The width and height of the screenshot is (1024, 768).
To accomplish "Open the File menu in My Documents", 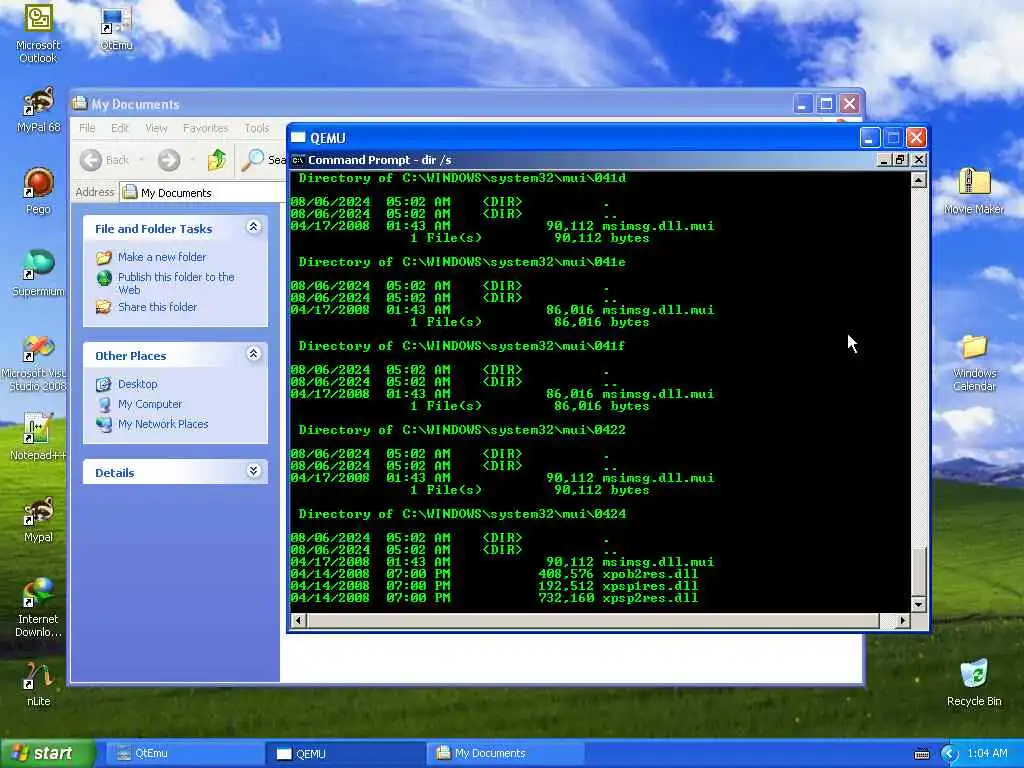I will [87, 128].
